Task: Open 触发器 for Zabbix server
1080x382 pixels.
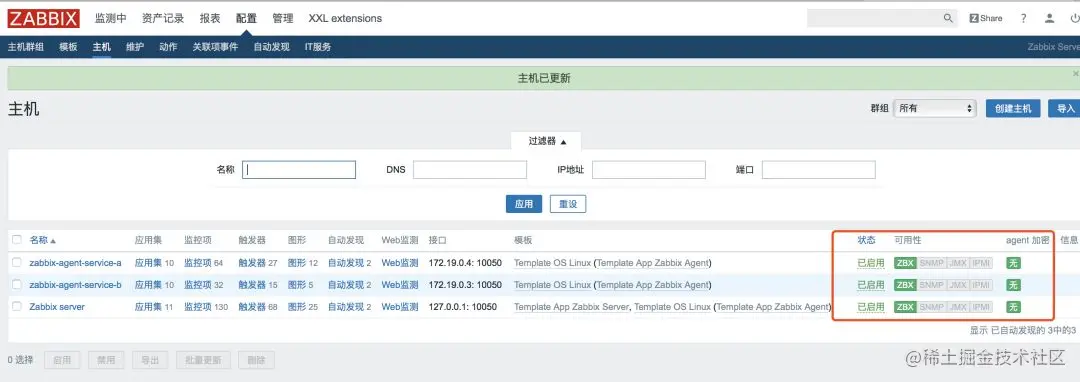Action: point(251,307)
